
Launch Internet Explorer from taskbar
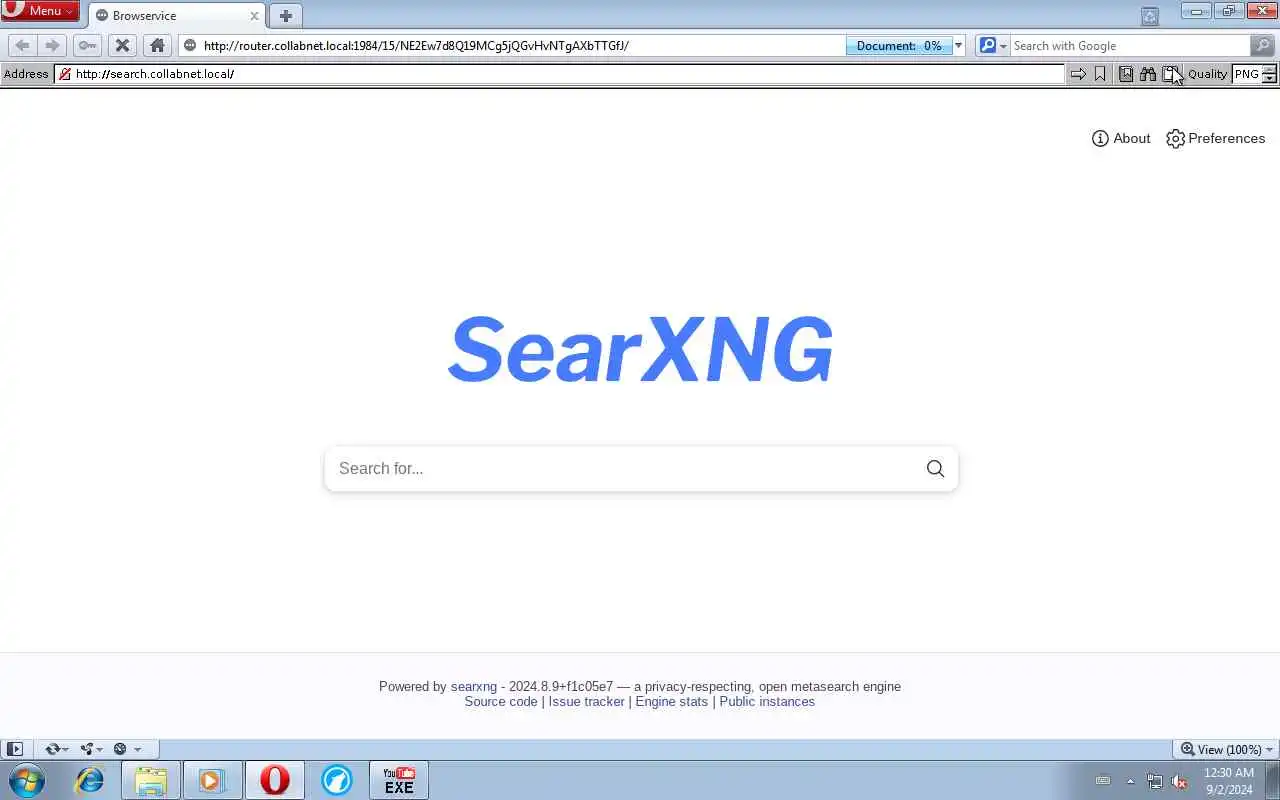tap(90, 780)
